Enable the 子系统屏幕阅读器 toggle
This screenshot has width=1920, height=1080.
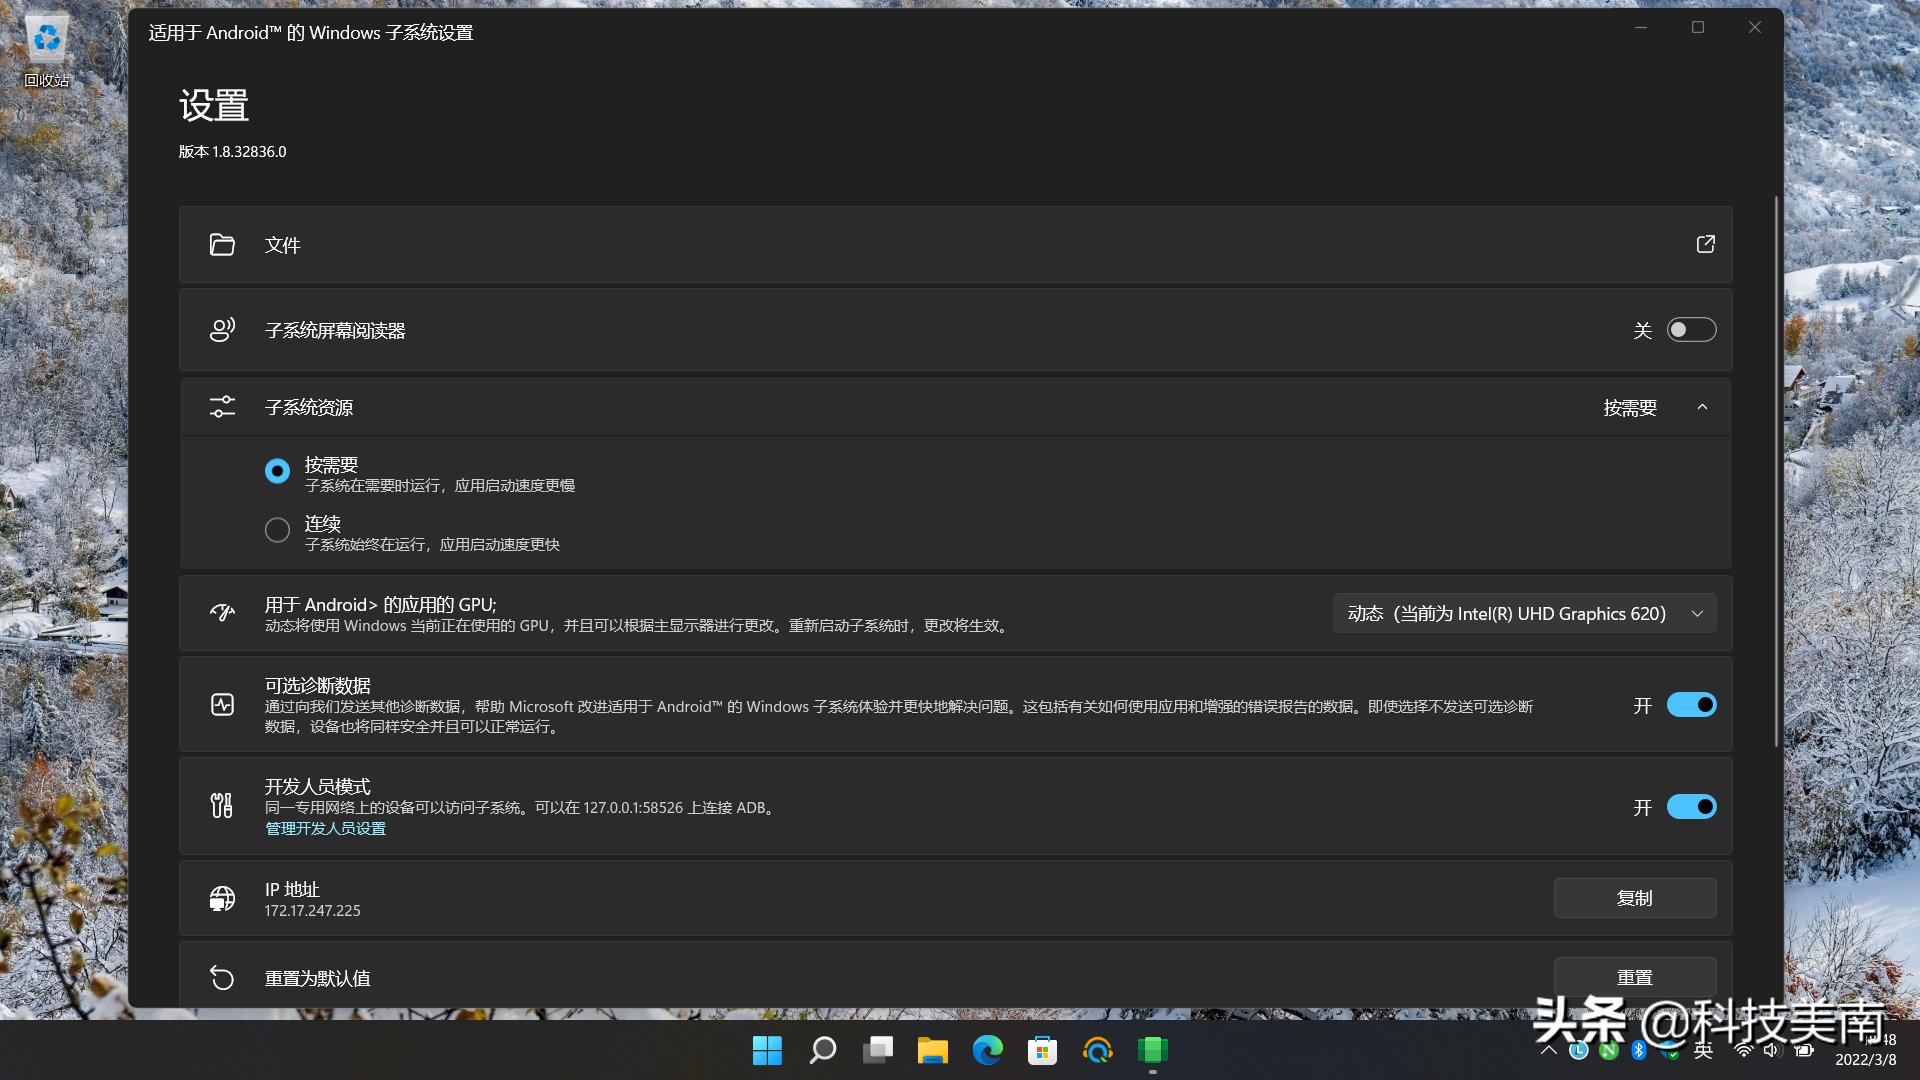1691,329
